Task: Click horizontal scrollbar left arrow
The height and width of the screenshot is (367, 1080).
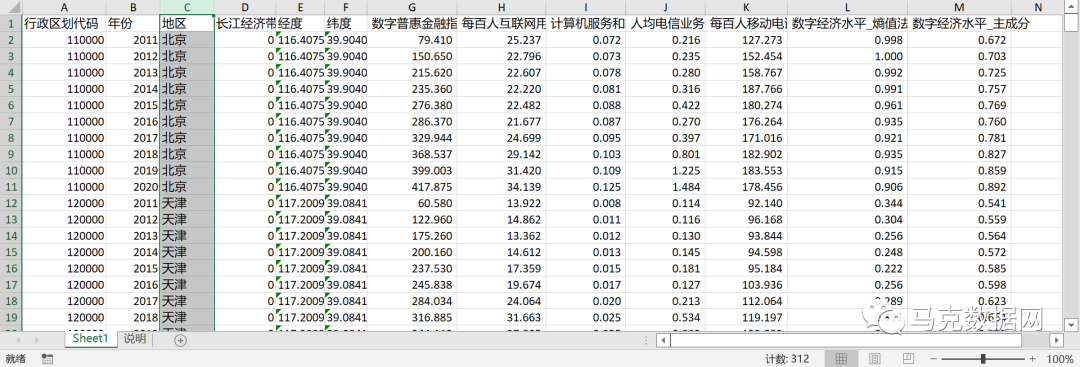Action: click(663, 340)
